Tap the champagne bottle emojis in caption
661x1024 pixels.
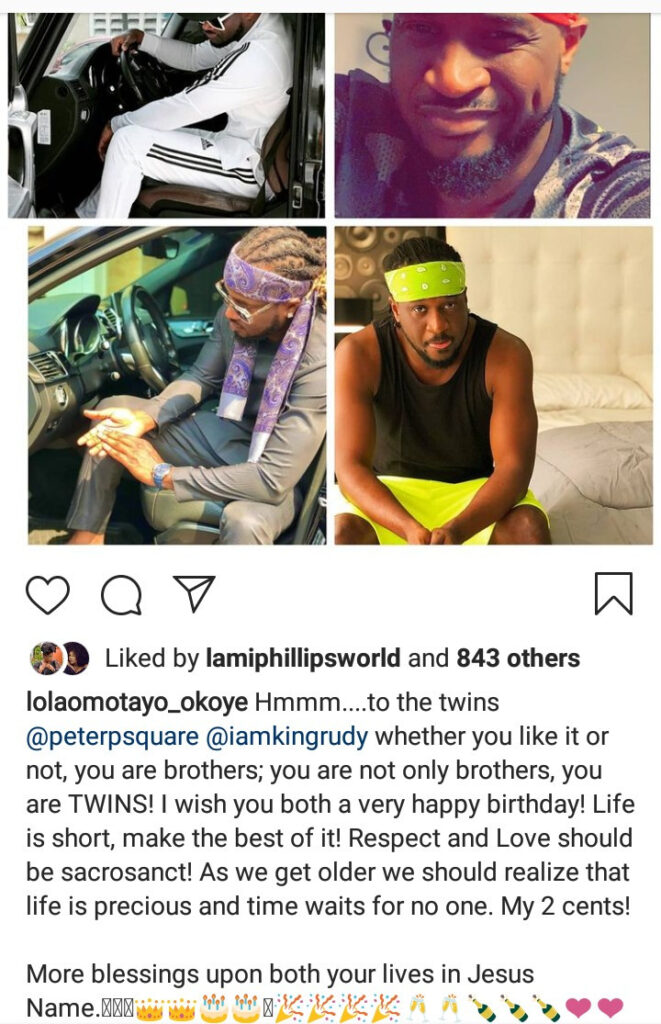(515, 1008)
